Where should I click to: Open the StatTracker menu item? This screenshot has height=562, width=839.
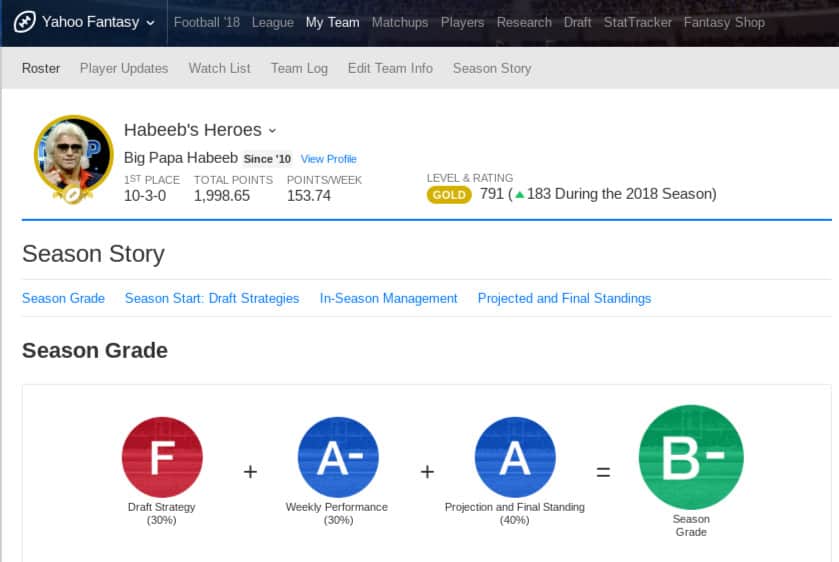tap(638, 22)
